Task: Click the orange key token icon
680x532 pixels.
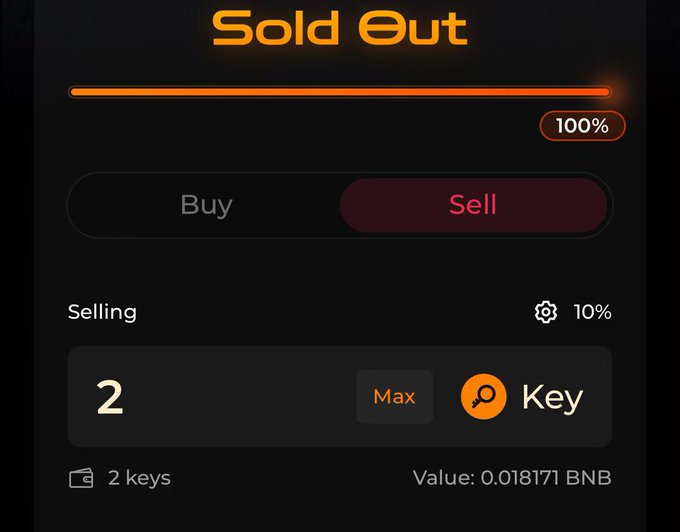Action: pos(484,396)
